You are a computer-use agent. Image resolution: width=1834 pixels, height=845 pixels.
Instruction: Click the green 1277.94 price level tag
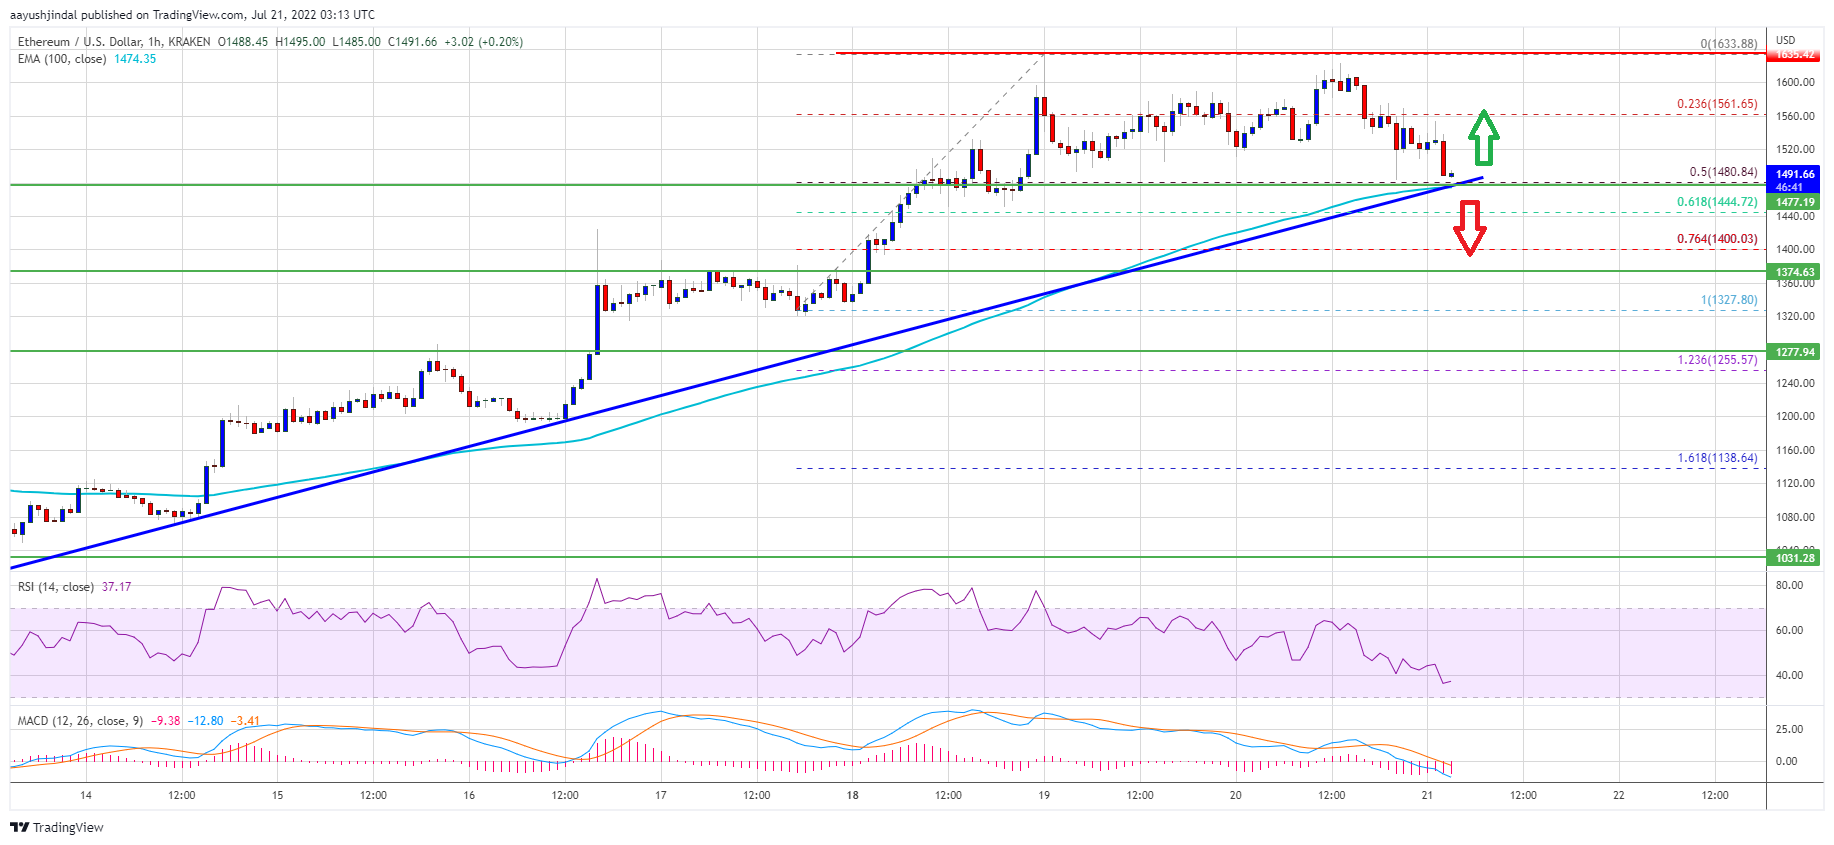point(1794,352)
